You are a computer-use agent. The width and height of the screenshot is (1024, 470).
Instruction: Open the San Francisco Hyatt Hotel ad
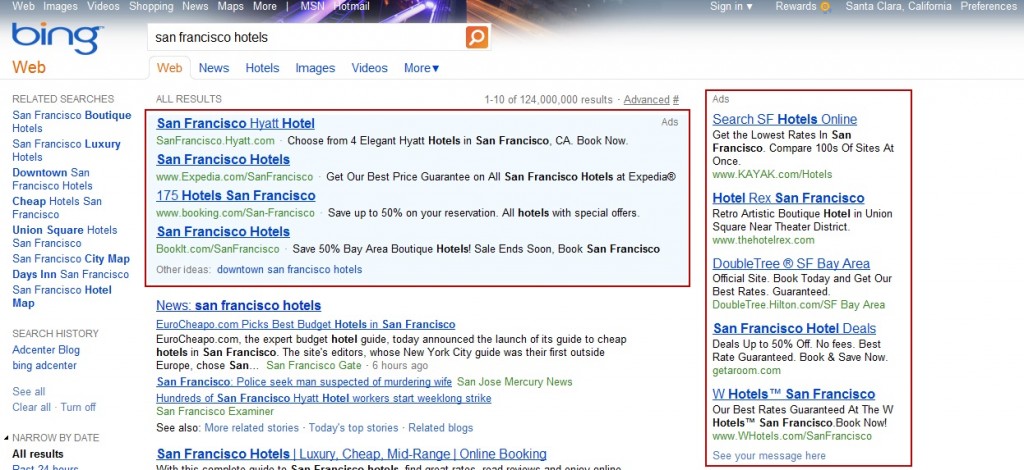(x=235, y=123)
